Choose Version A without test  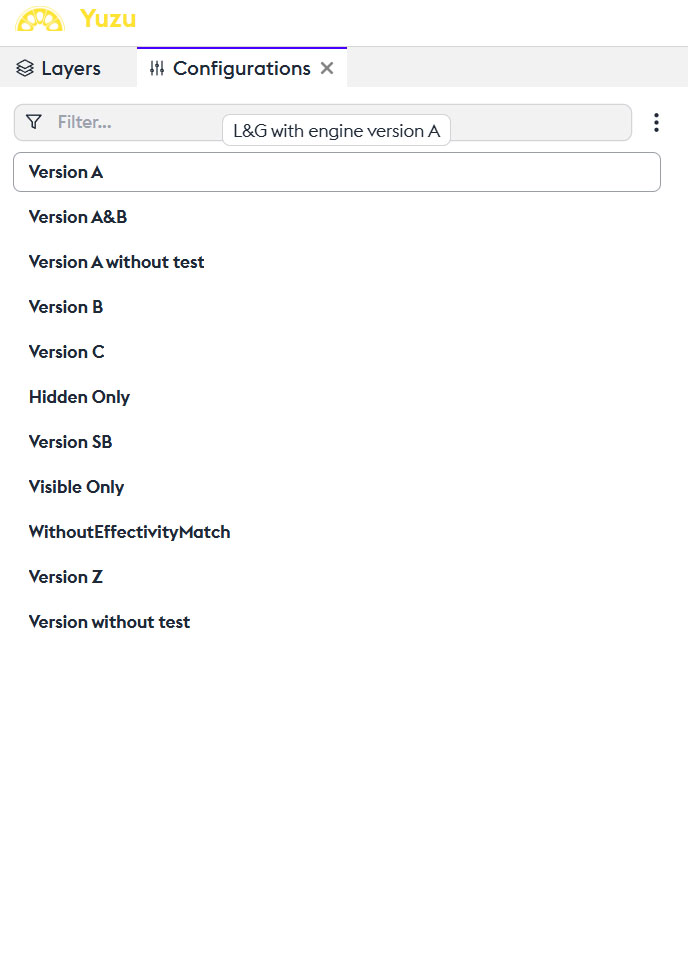pyautogui.click(x=117, y=262)
